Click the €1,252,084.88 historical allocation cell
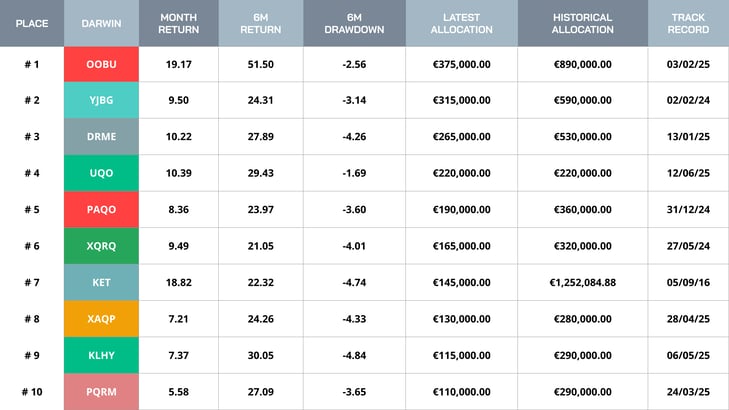 click(582, 283)
